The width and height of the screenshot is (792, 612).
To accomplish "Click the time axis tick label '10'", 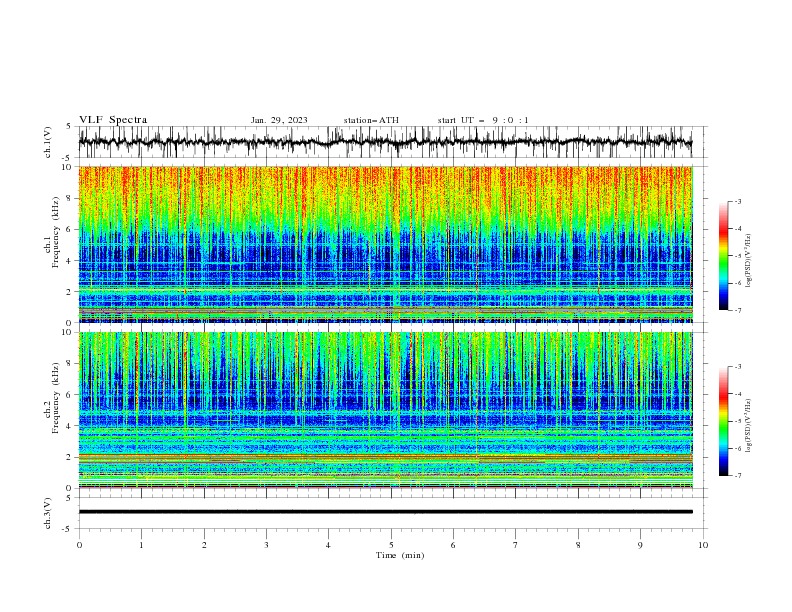I will pyautogui.click(x=703, y=545).
